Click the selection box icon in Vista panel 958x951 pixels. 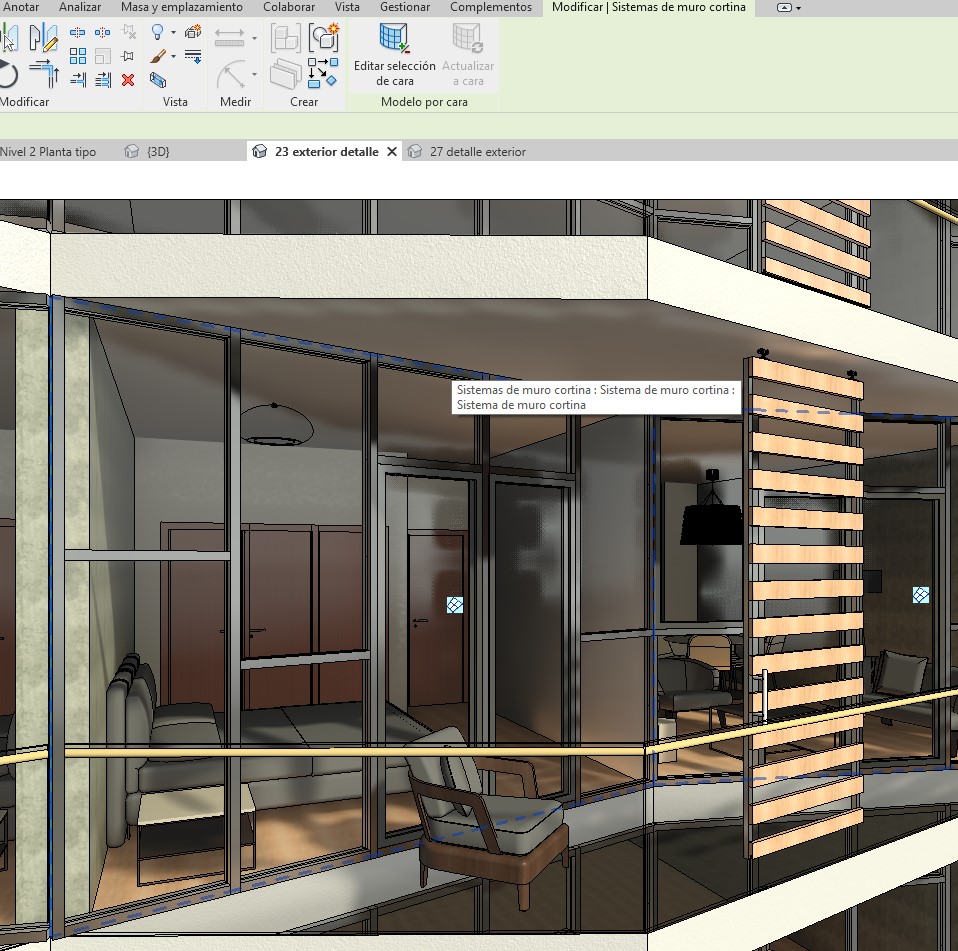pyautogui.click(x=158, y=80)
